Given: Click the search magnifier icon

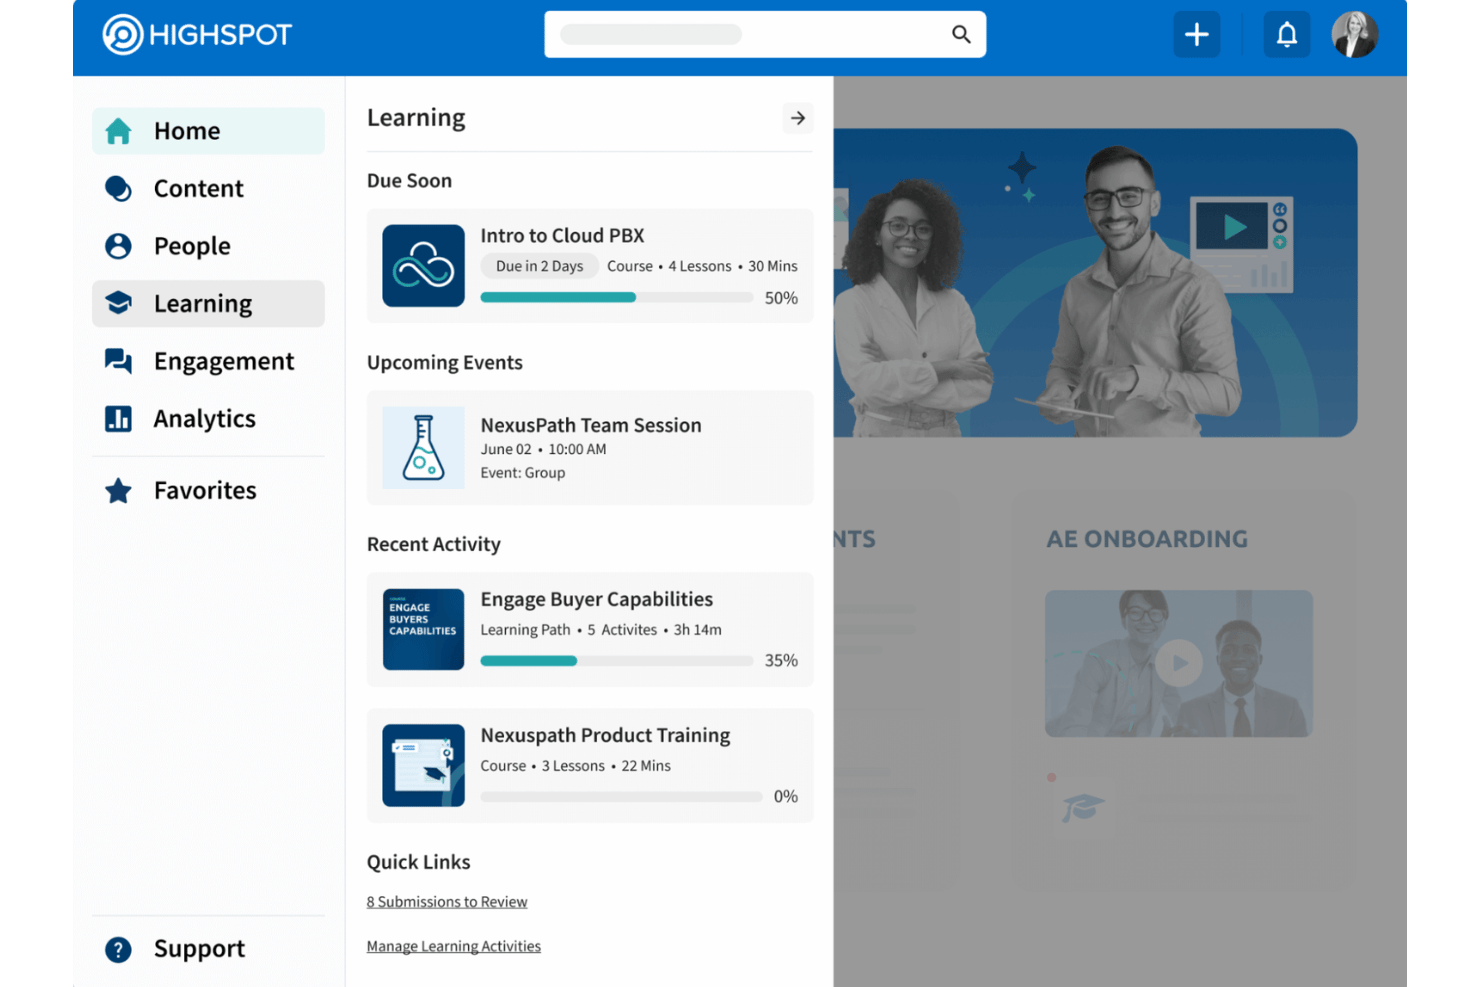Looking at the screenshot, I should 961,34.
